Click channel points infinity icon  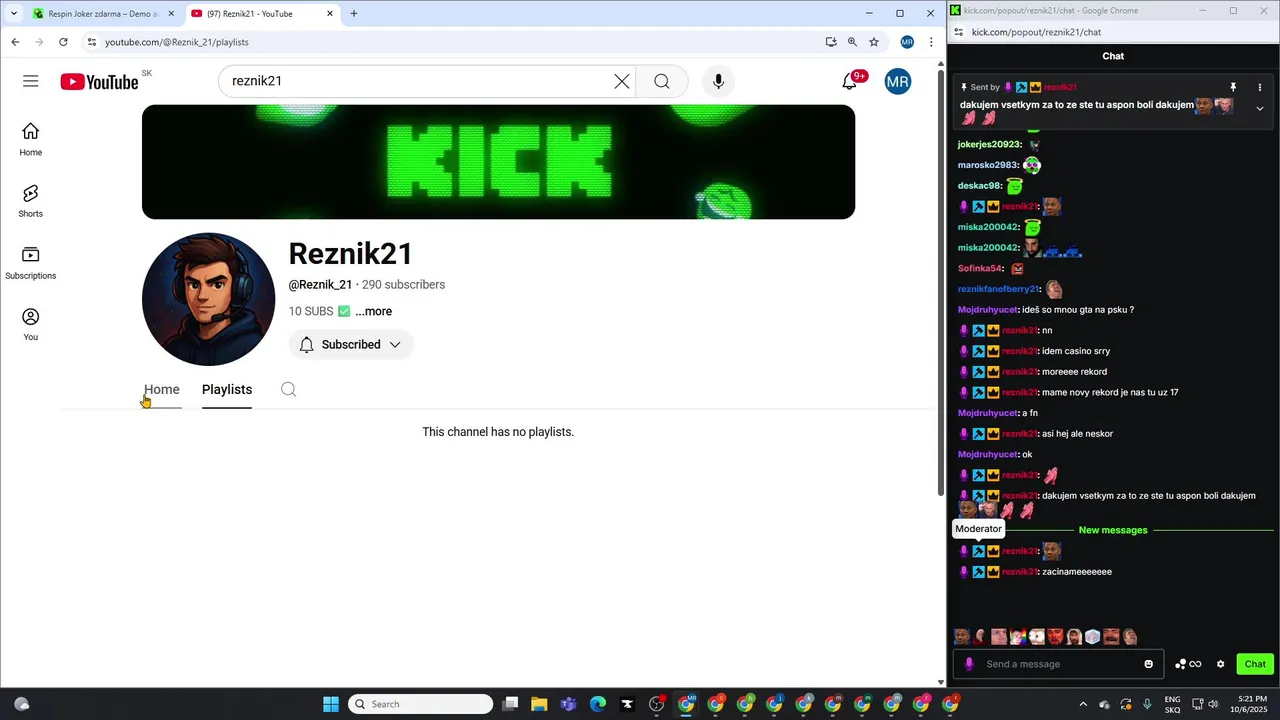[1195, 664]
